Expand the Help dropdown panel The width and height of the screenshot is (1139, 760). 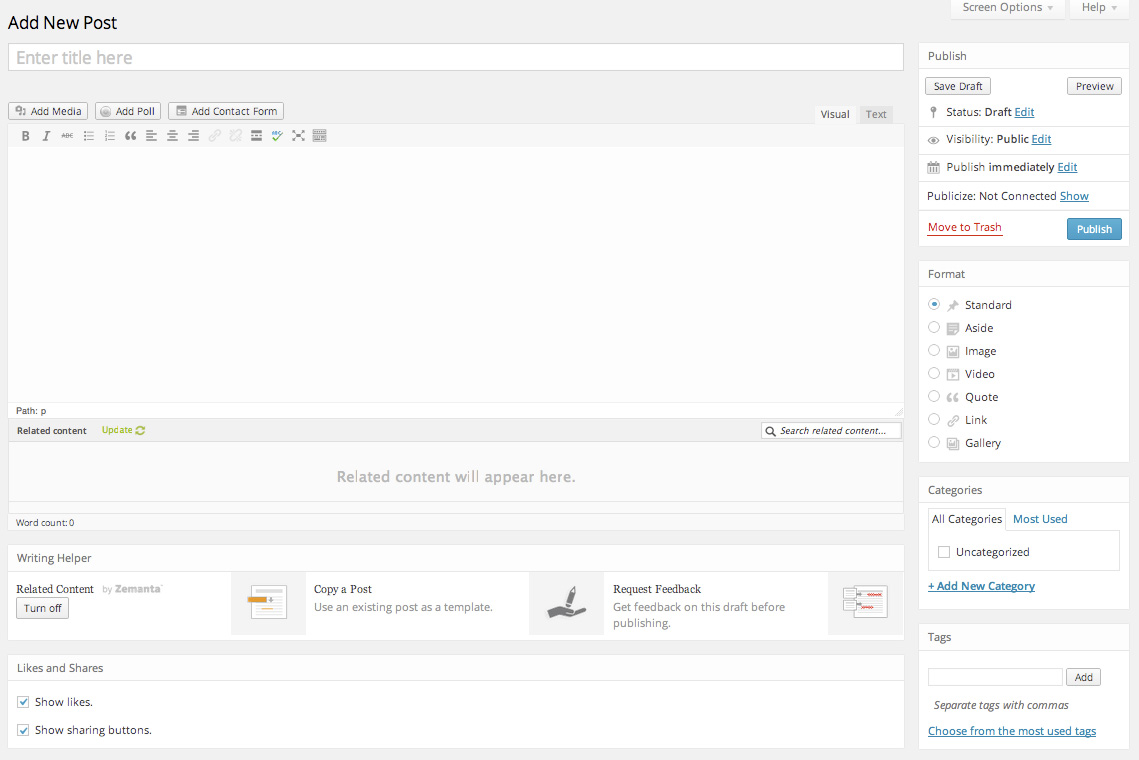(x=1099, y=8)
